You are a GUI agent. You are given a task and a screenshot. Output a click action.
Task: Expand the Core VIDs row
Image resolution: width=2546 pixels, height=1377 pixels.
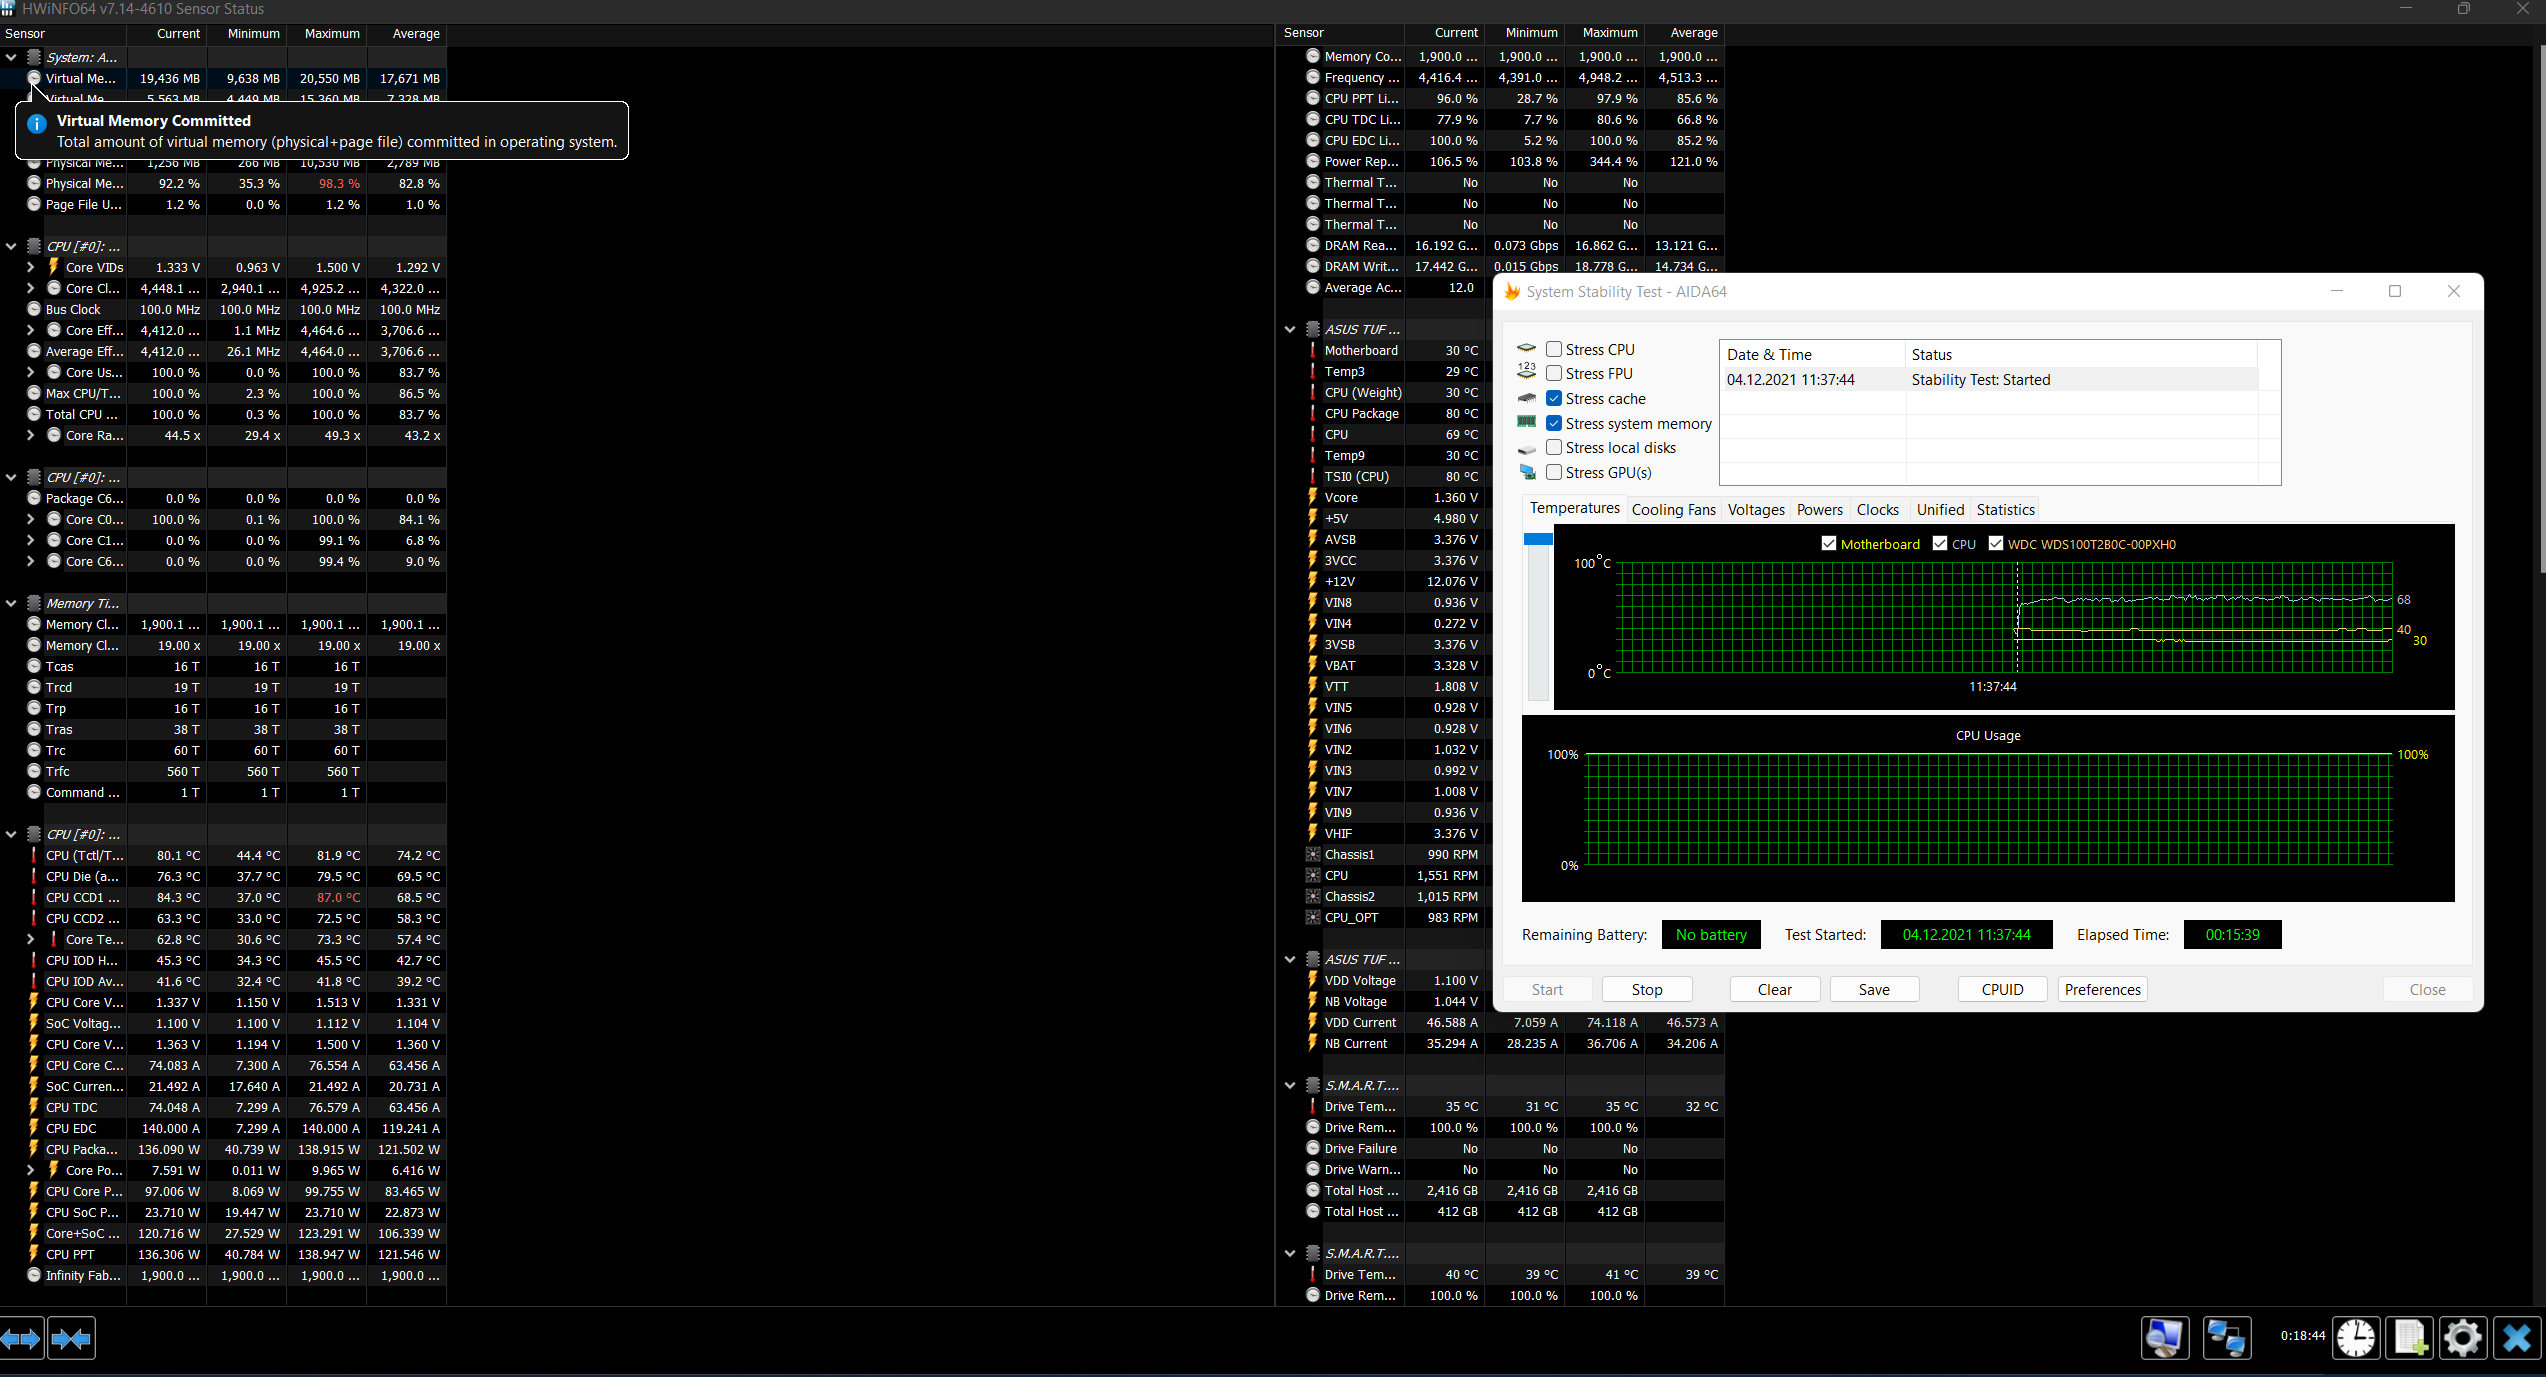coord(30,267)
